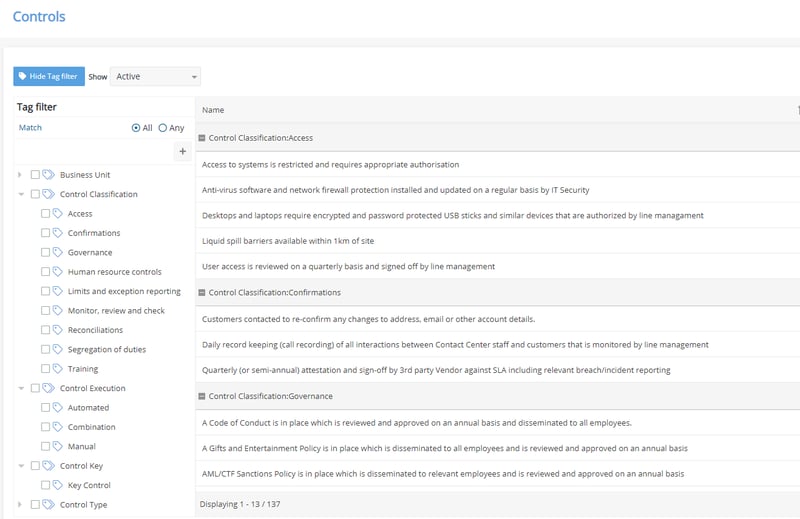This screenshot has width=800, height=519.
Task: Click the tag icon beside Key Control
Action: (57, 485)
